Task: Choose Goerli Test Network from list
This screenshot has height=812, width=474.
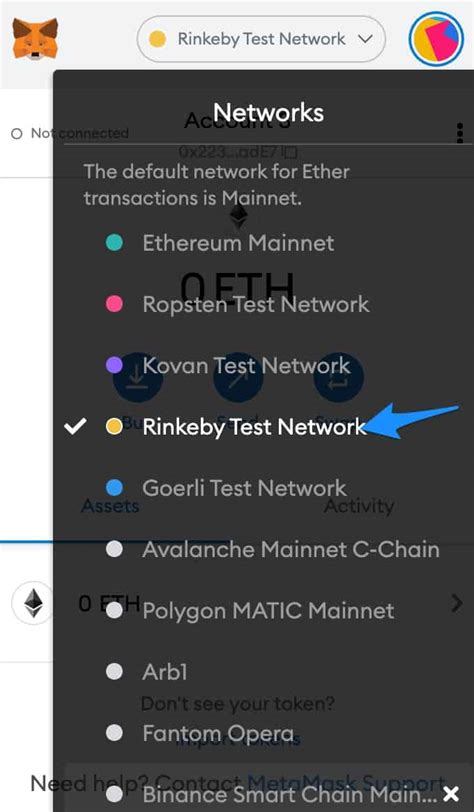Action: click(x=245, y=488)
